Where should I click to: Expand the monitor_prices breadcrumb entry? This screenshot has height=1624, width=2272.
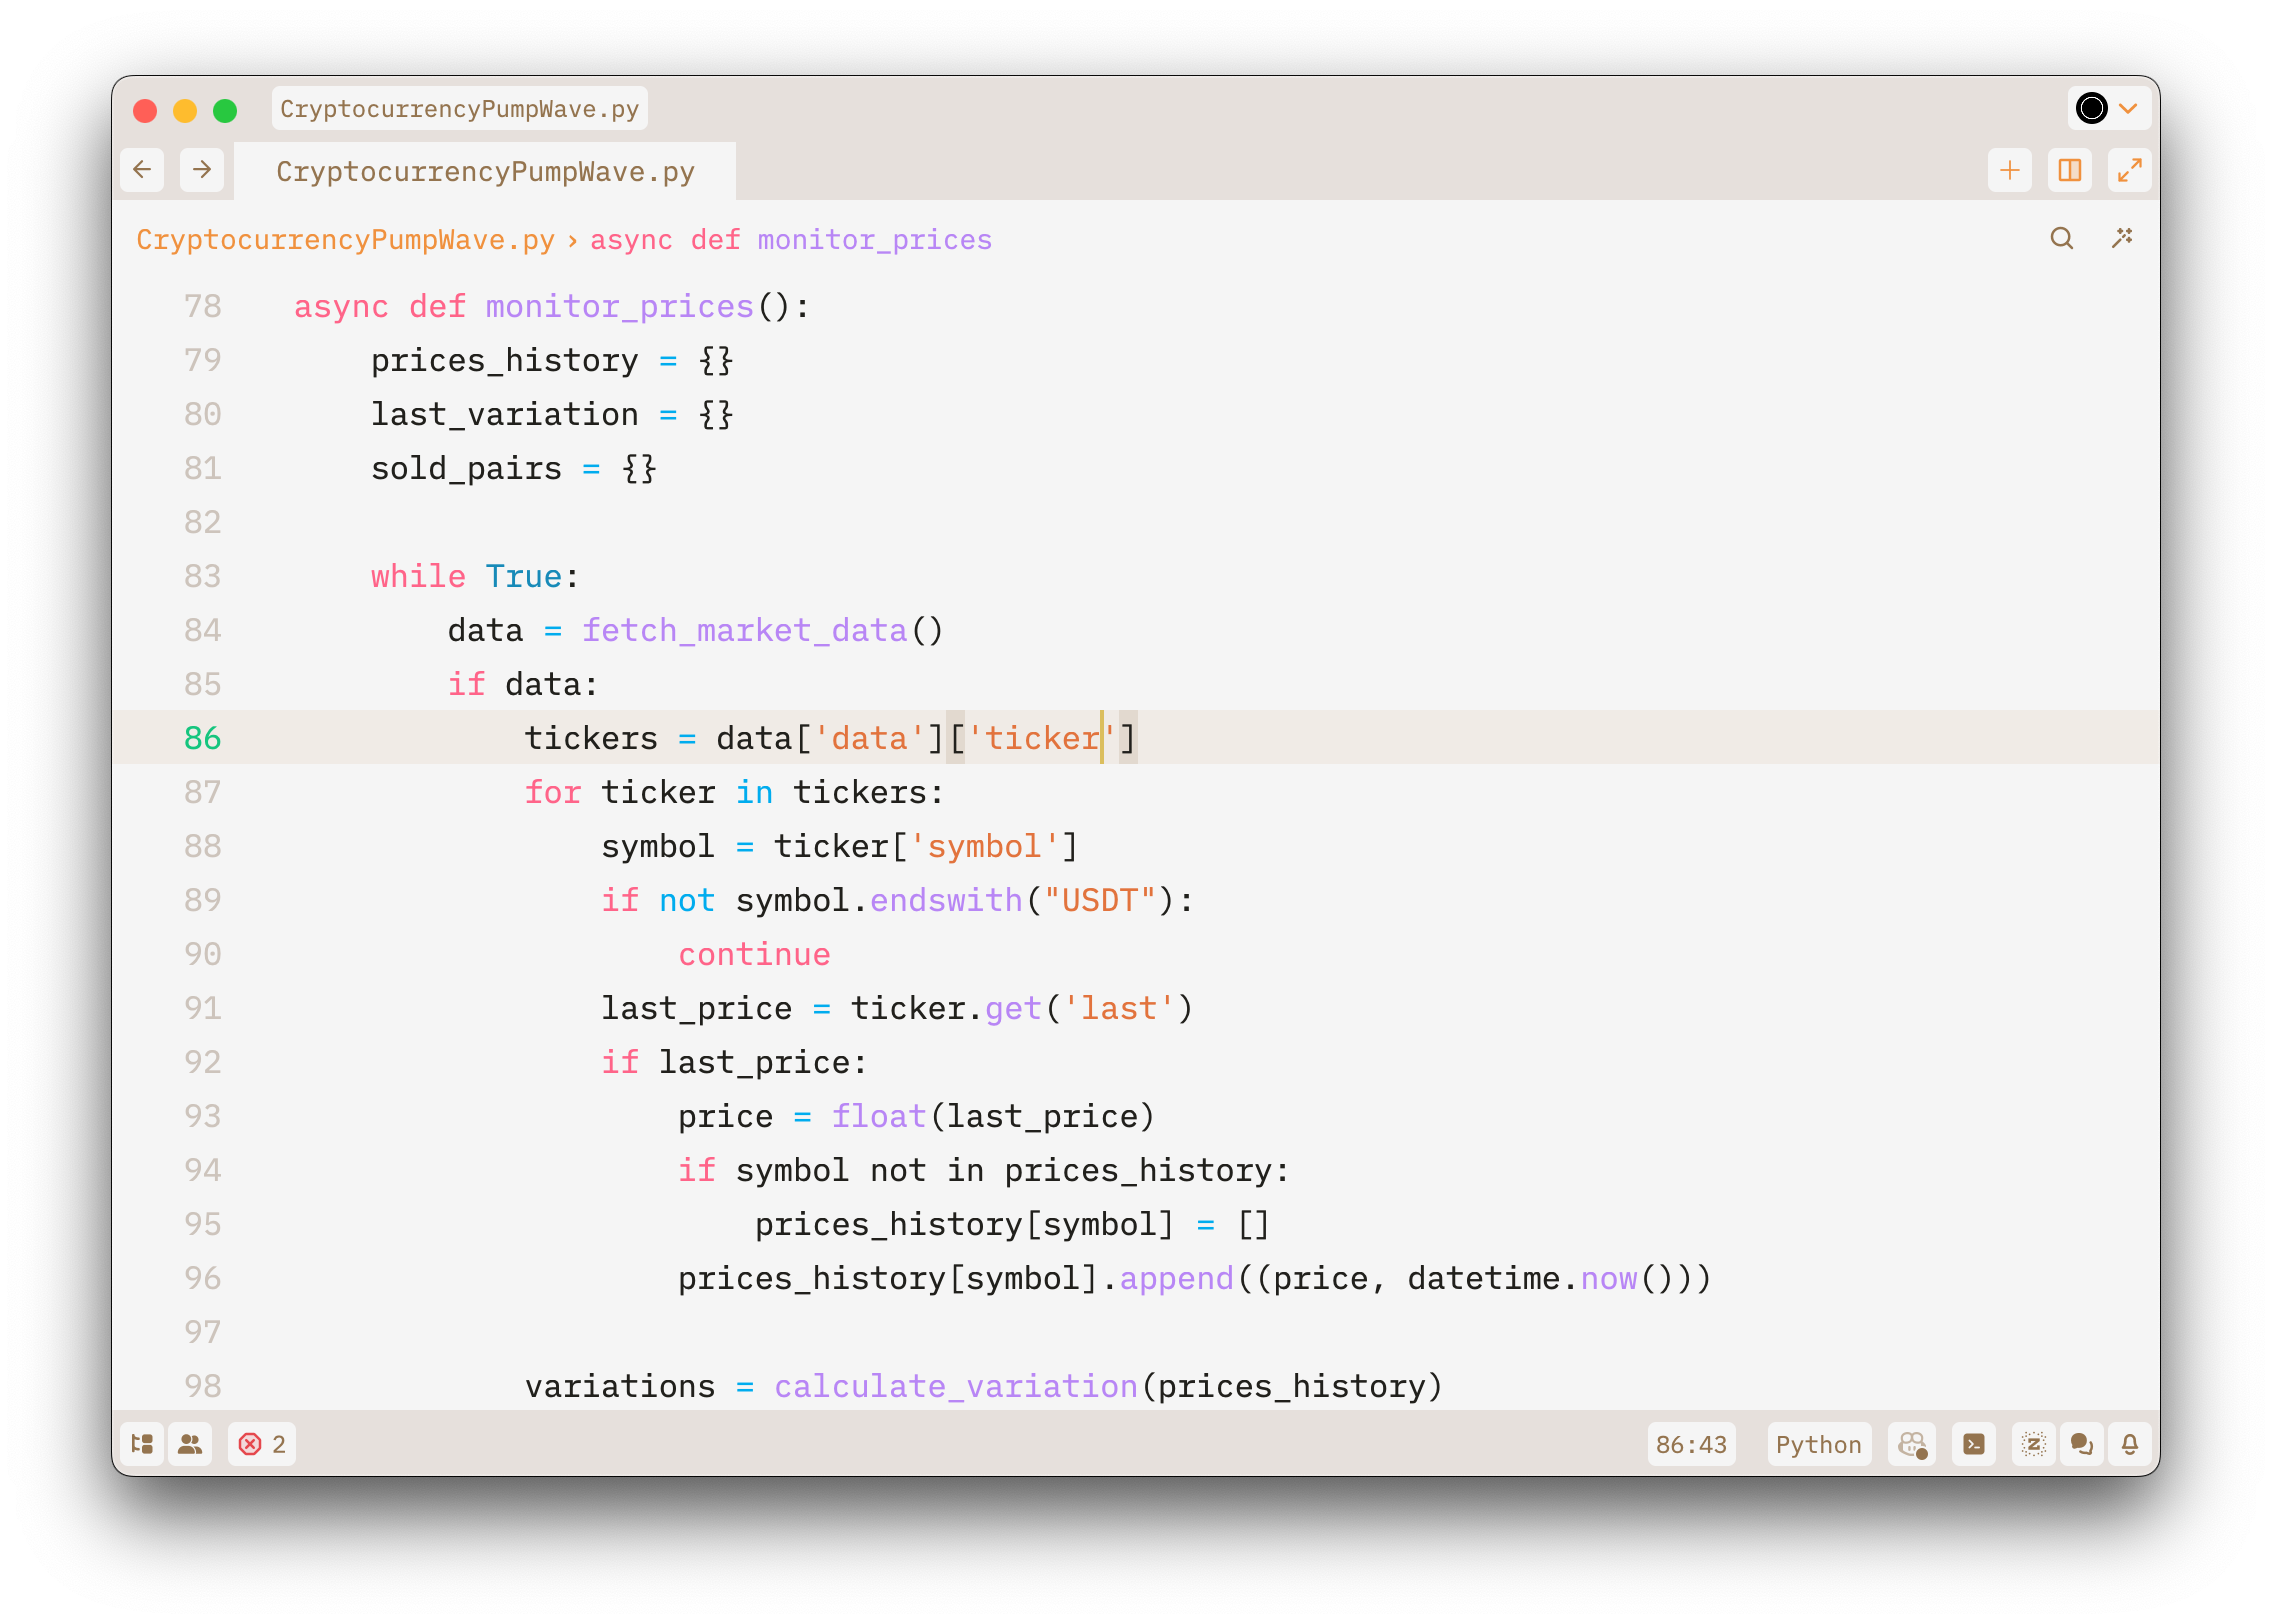coord(874,239)
